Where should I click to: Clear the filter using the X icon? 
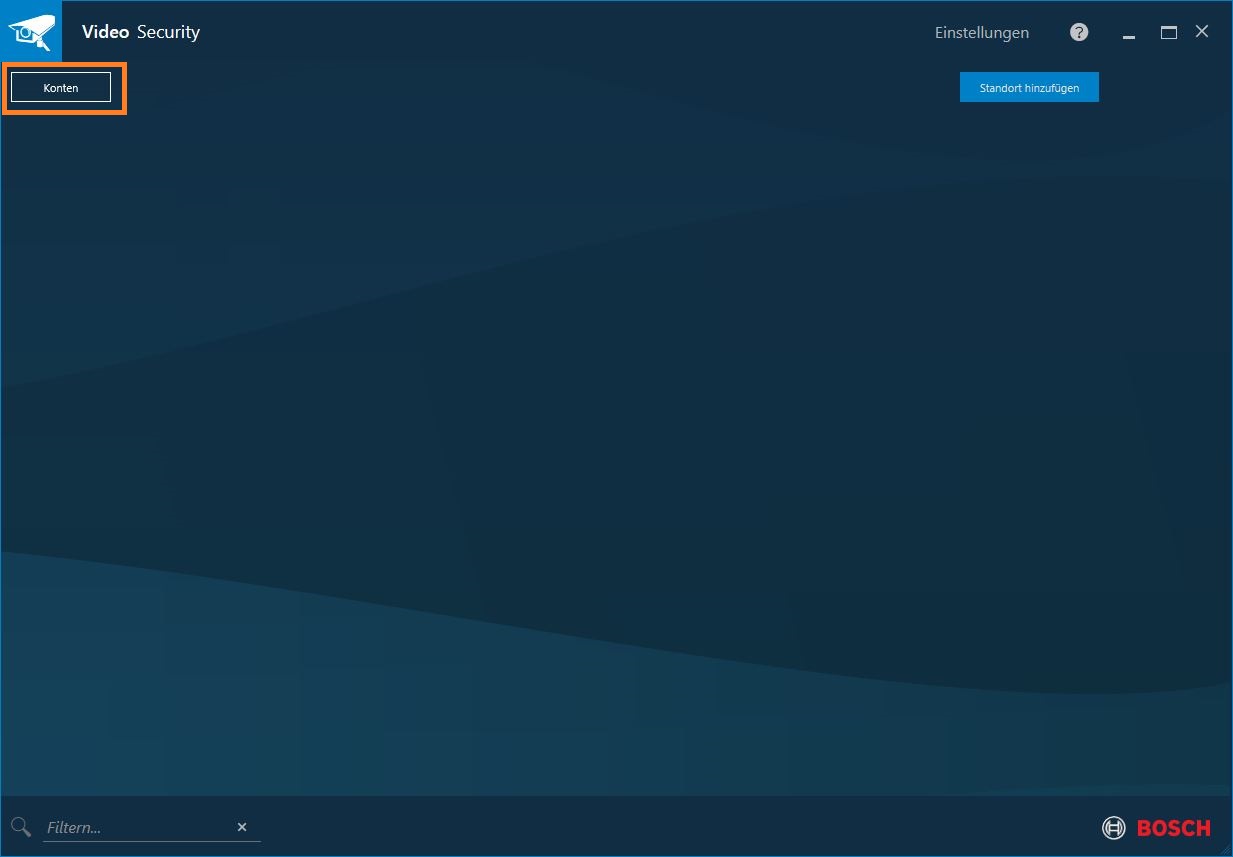tap(241, 827)
